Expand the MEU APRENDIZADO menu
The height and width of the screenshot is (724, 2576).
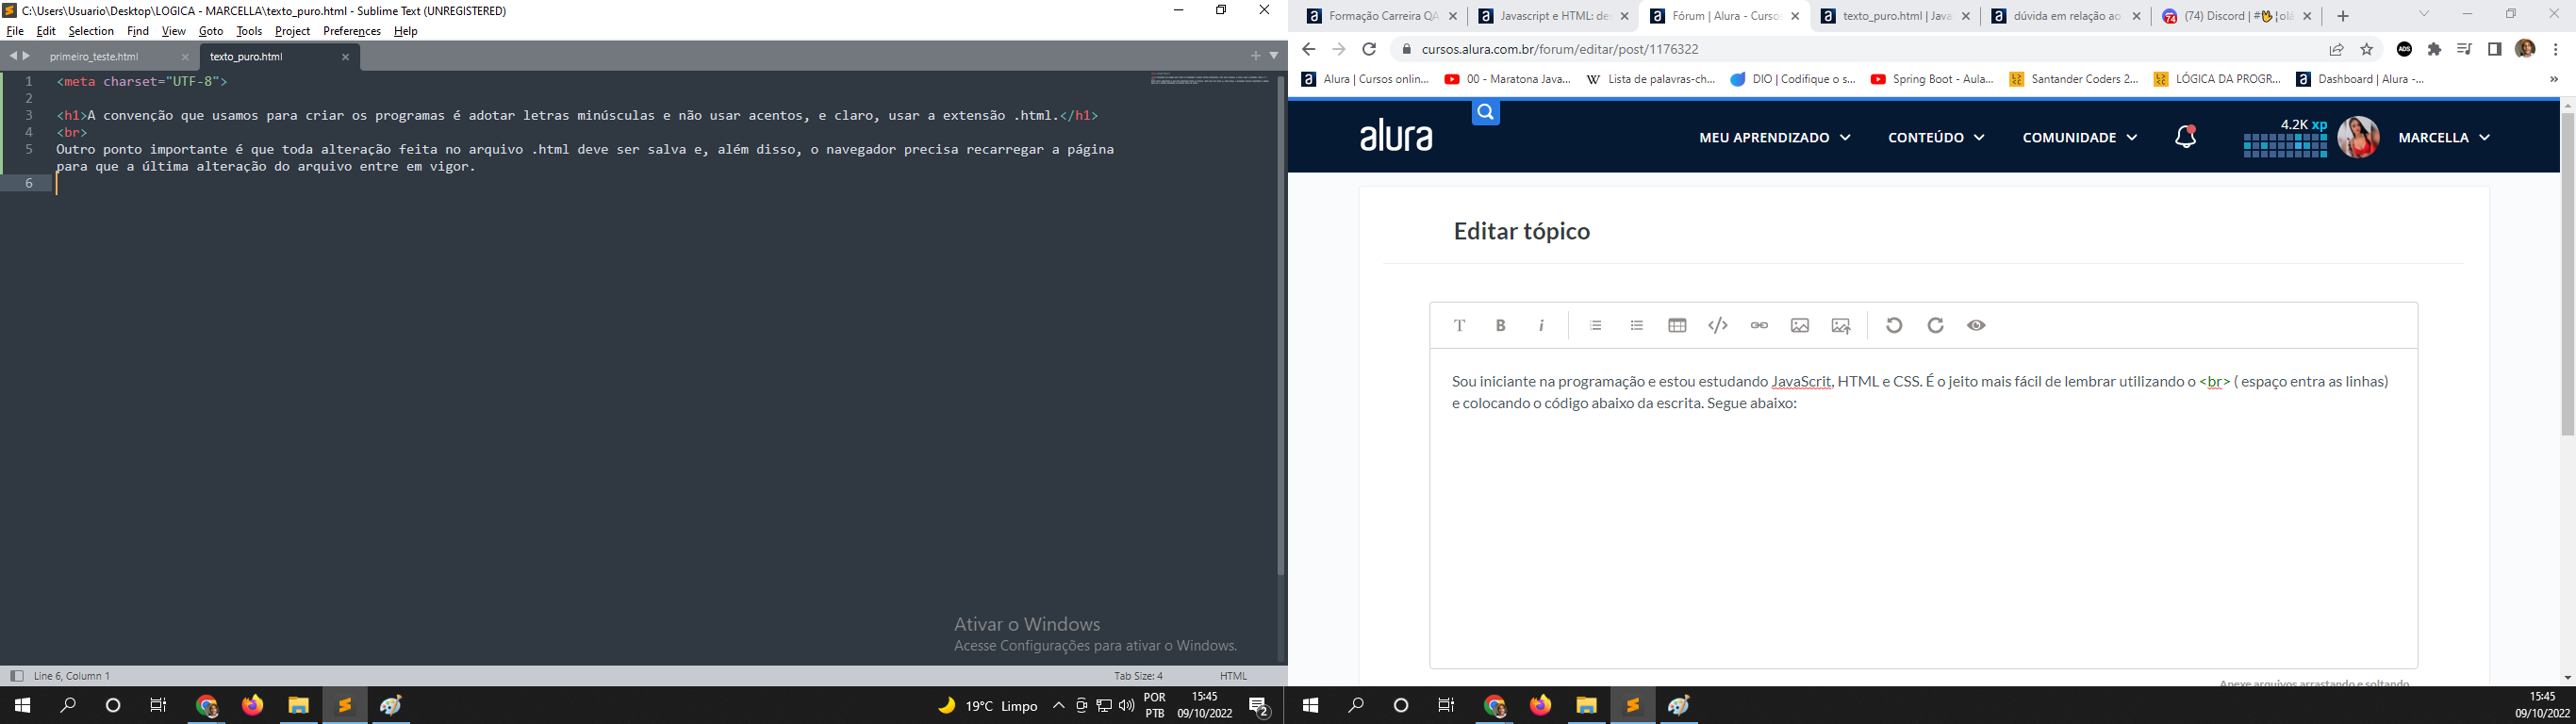pyautogui.click(x=1774, y=137)
